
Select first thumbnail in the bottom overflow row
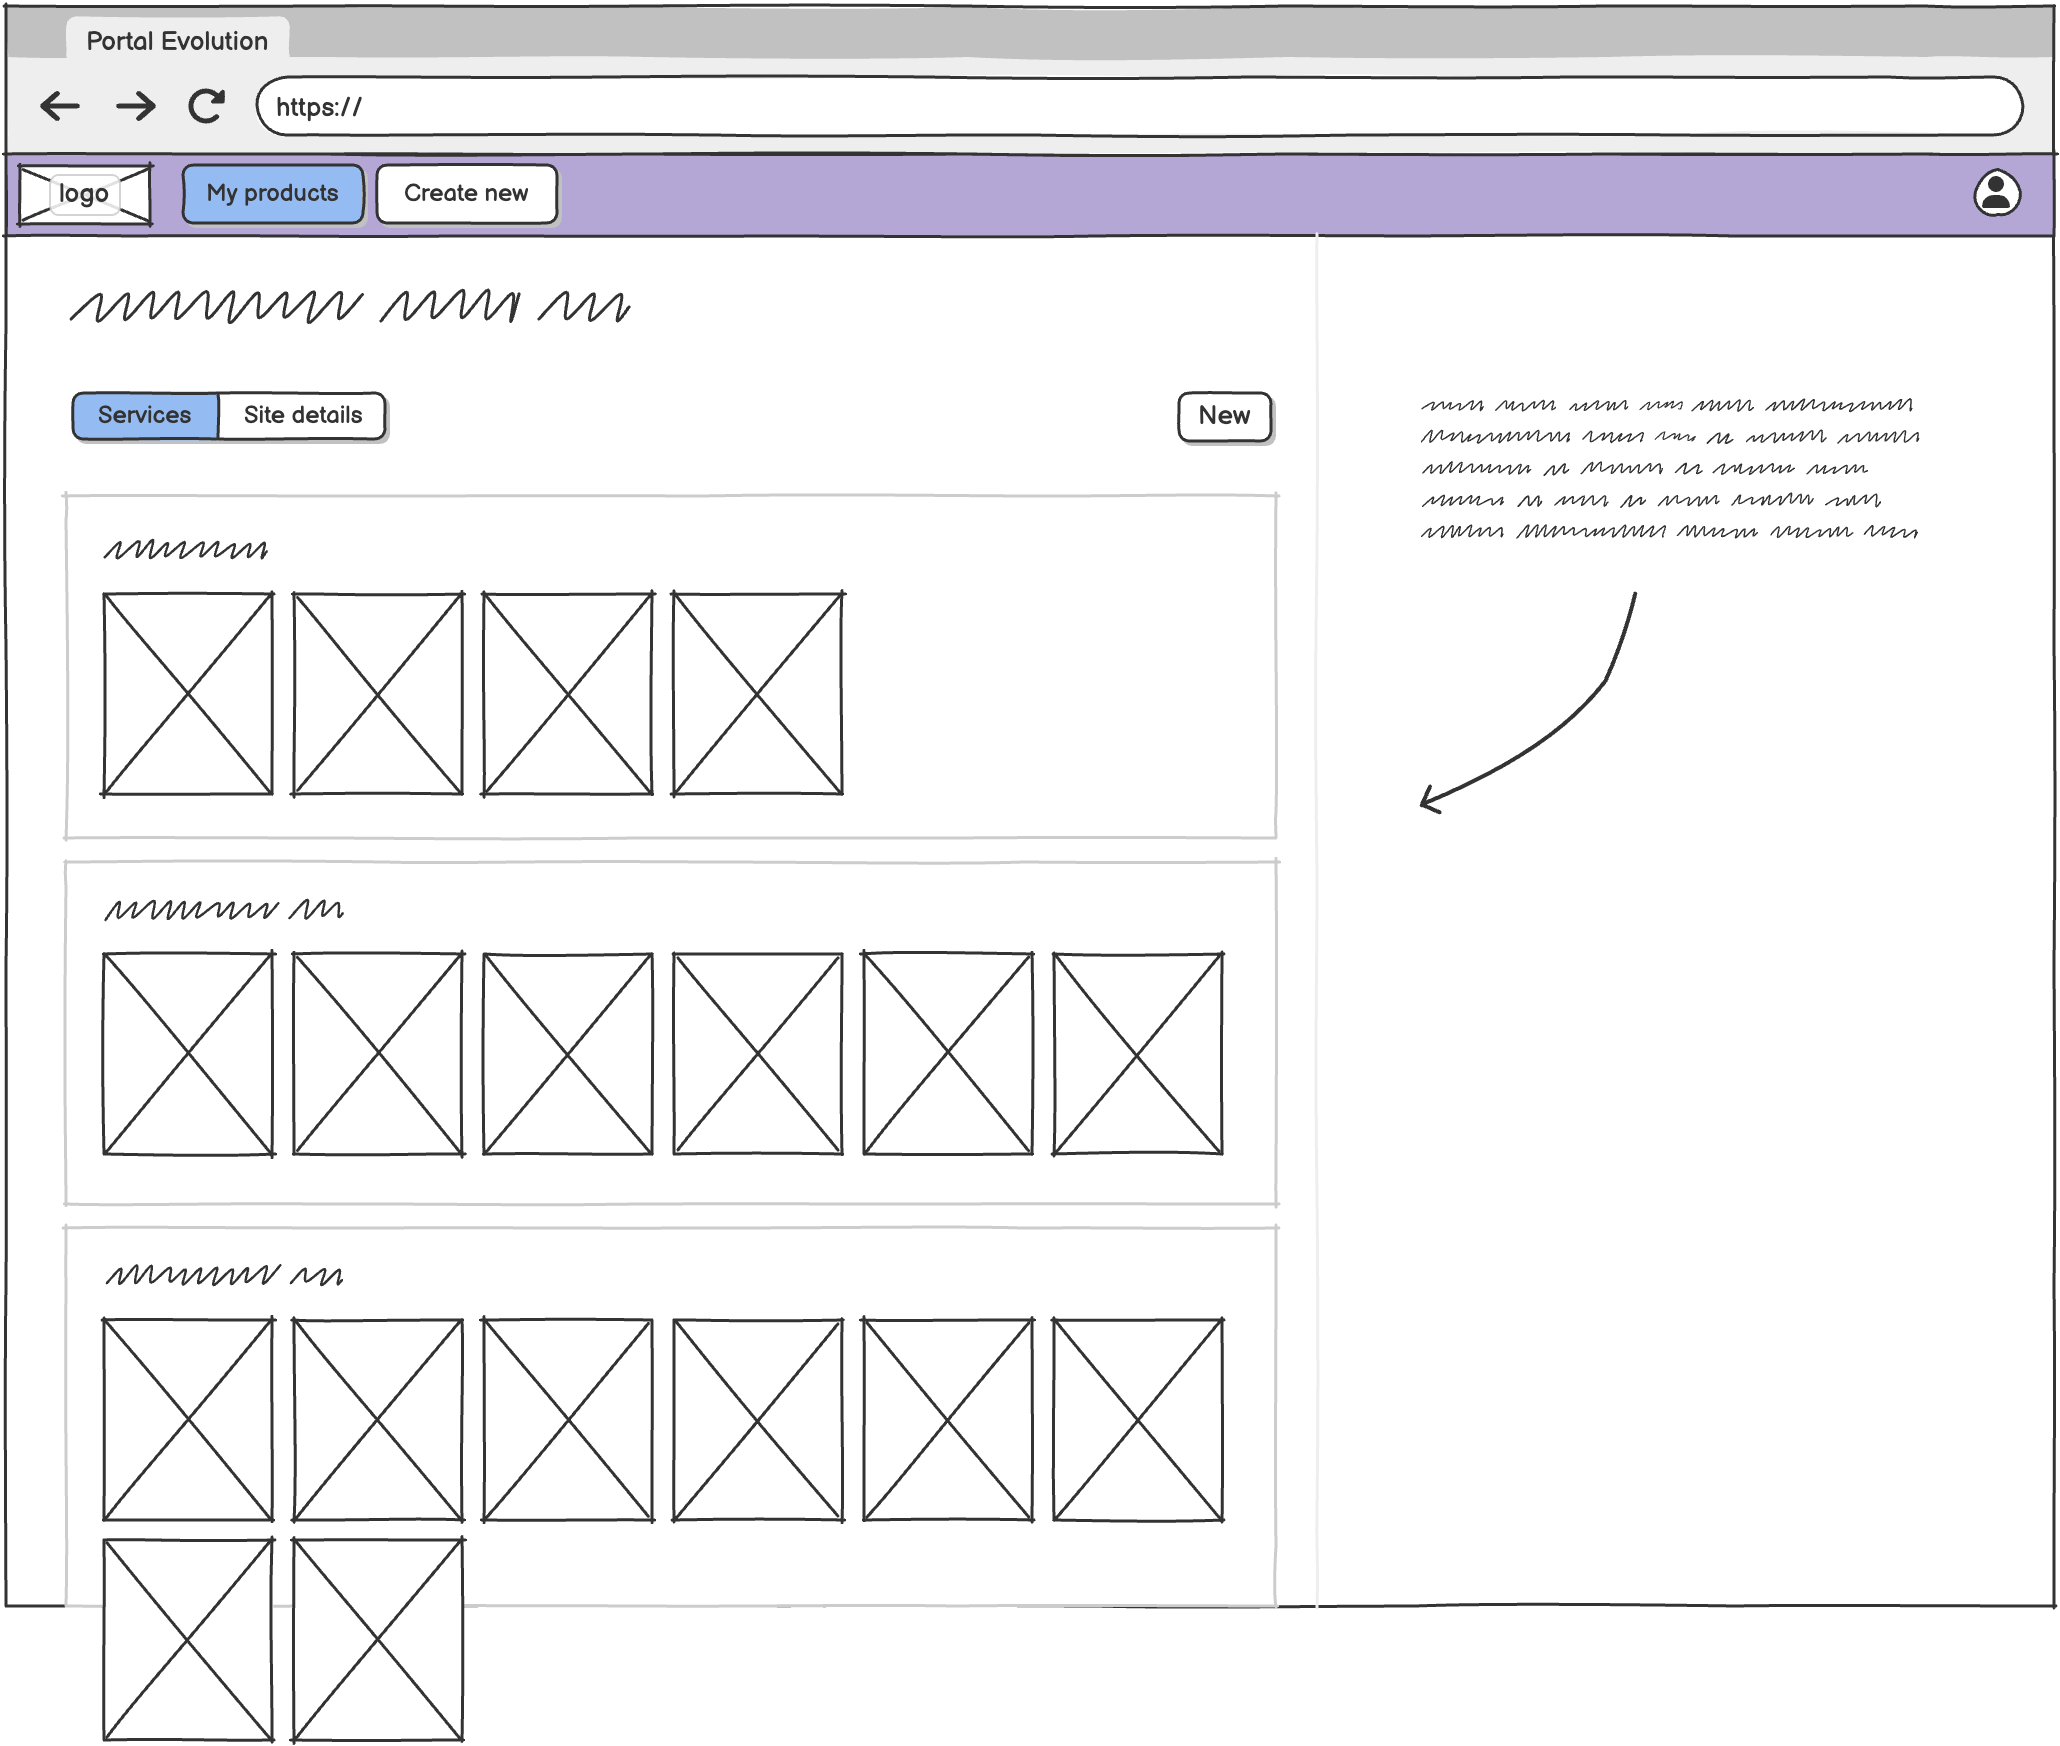coord(188,1640)
